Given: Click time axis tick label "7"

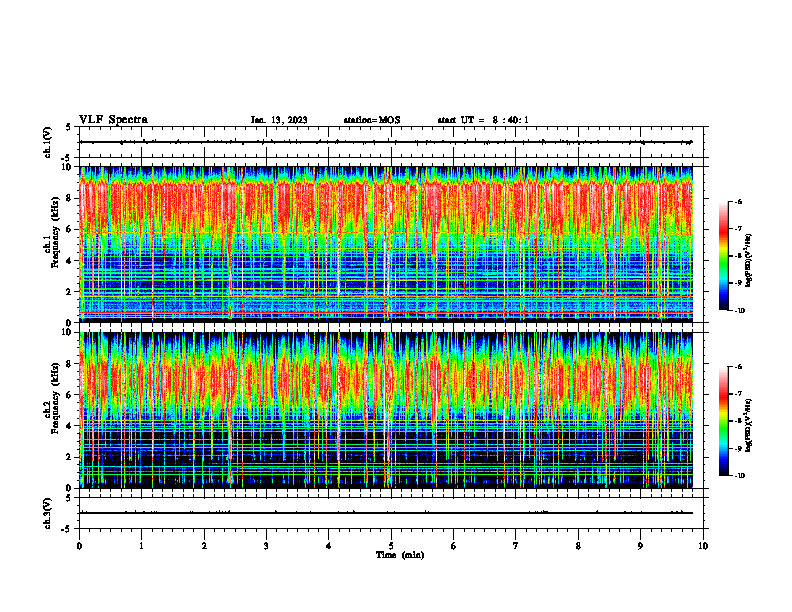Looking at the screenshot, I should click(x=516, y=546).
